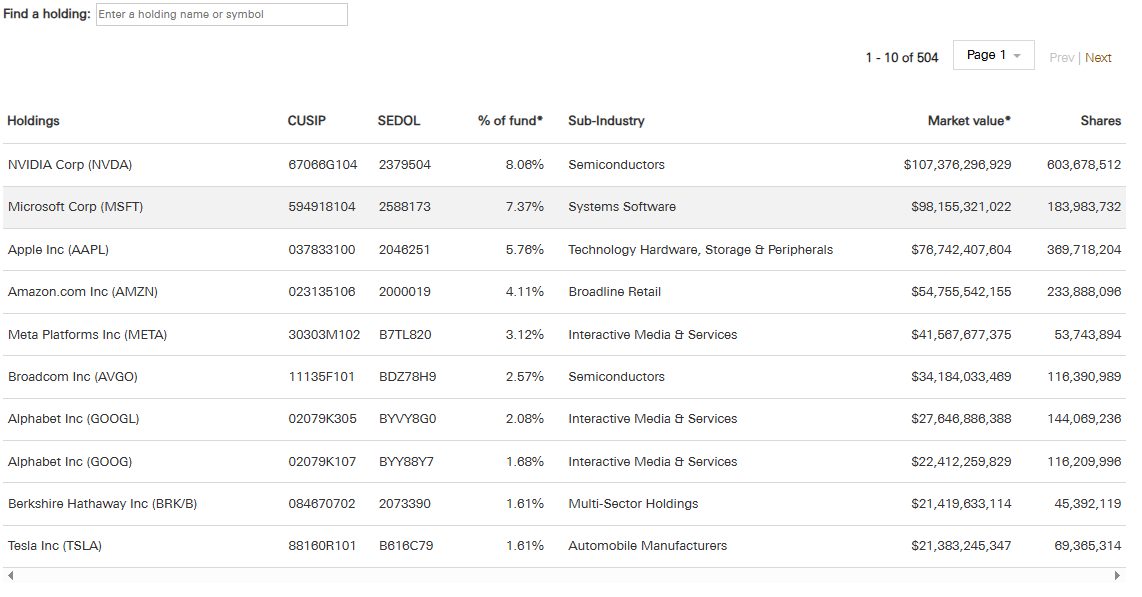
Task: Click Microsoft fund percentage 7.37%
Action: 524,207
